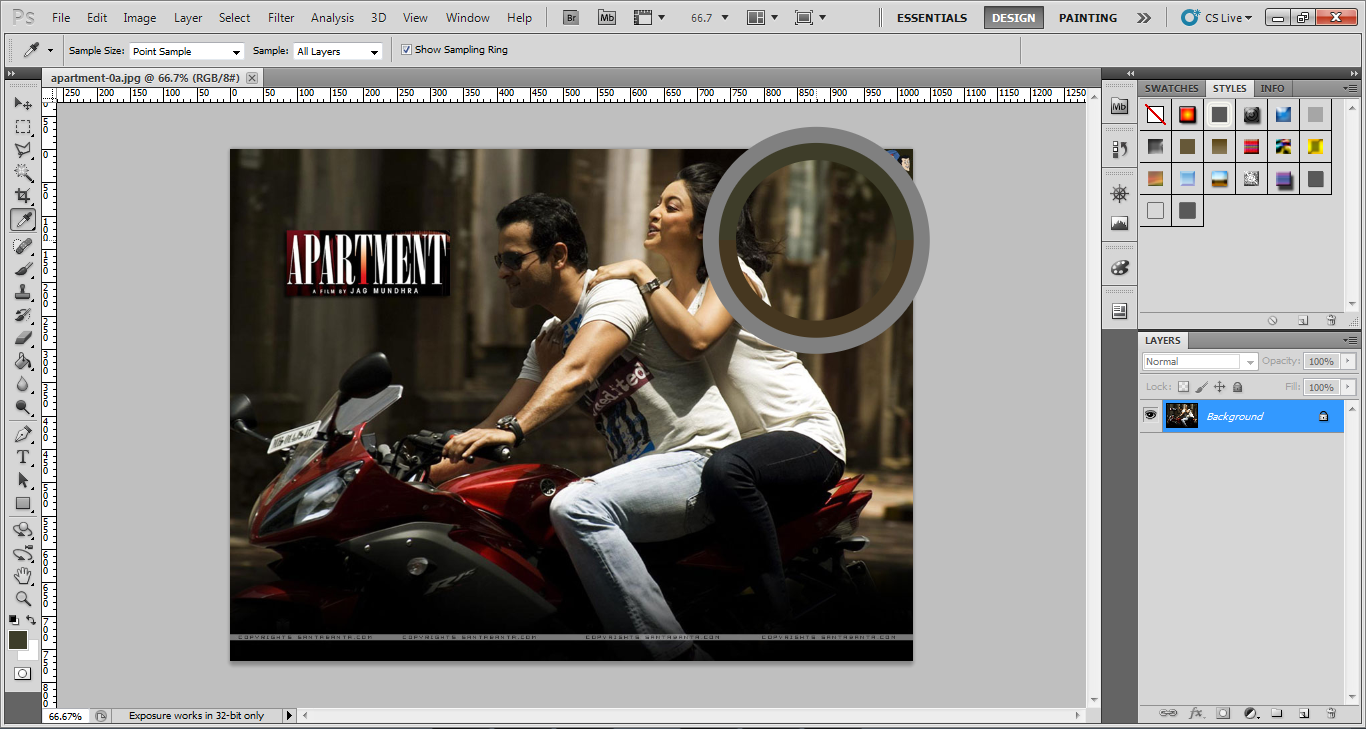Viewport: 1366px width, 729px height.
Task: Open the Opacity slider arrow
Action: pyautogui.click(x=1348, y=361)
